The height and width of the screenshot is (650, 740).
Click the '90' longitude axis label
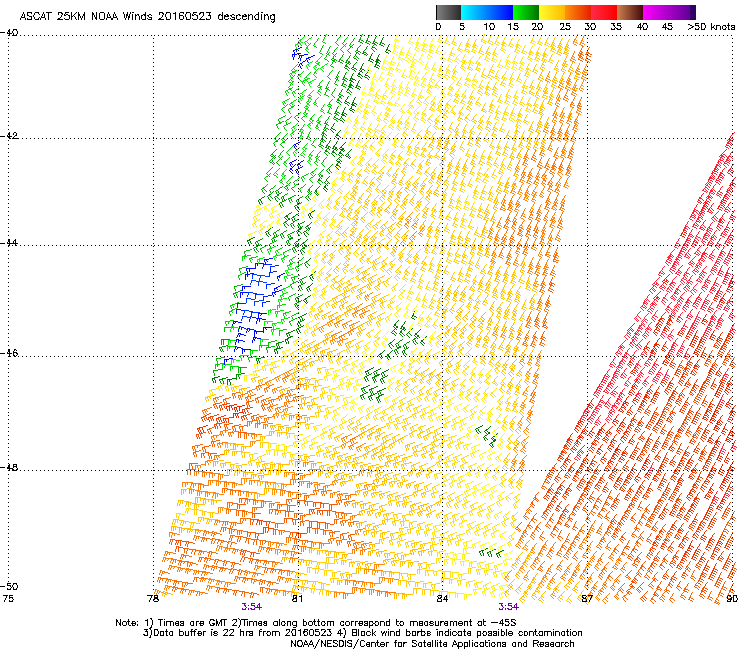pos(732,599)
